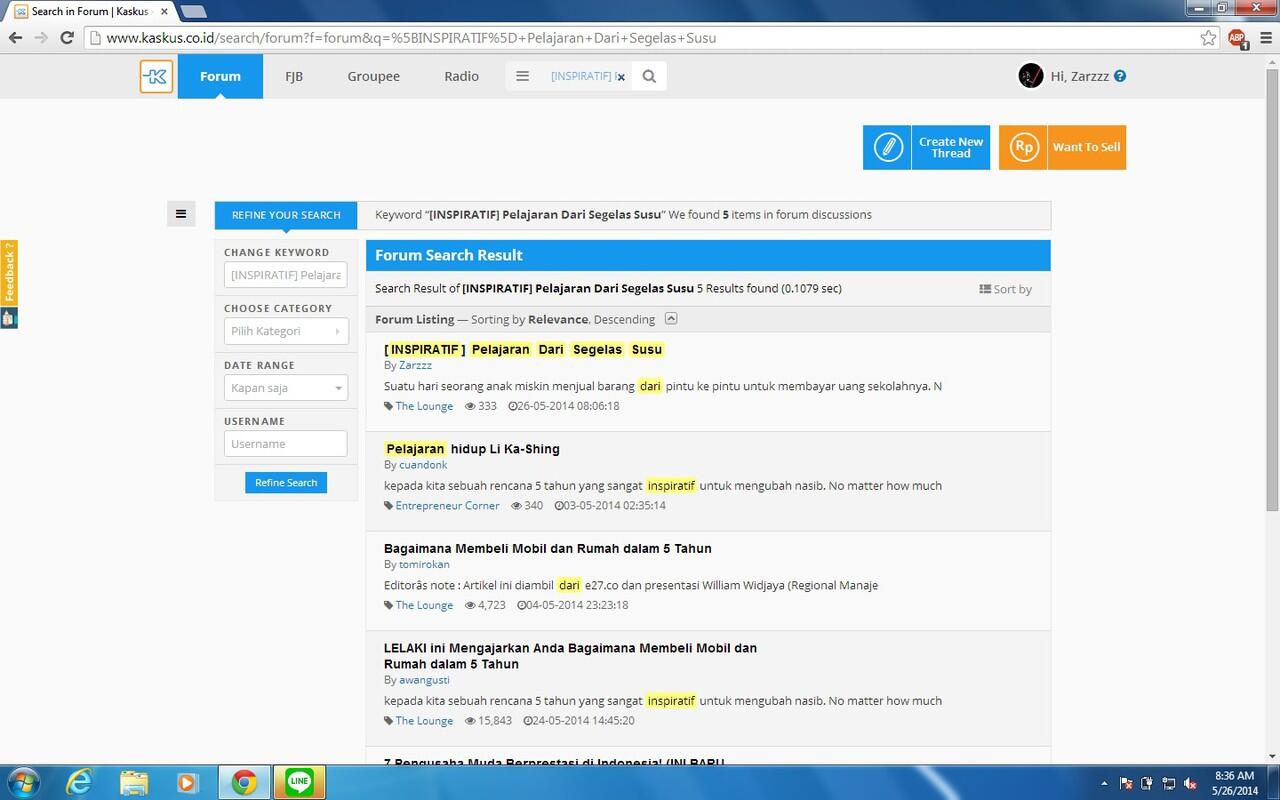Open the Kapan saja date range dropdown
This screenshot has width=1280, height=800.
coord(286,388)
